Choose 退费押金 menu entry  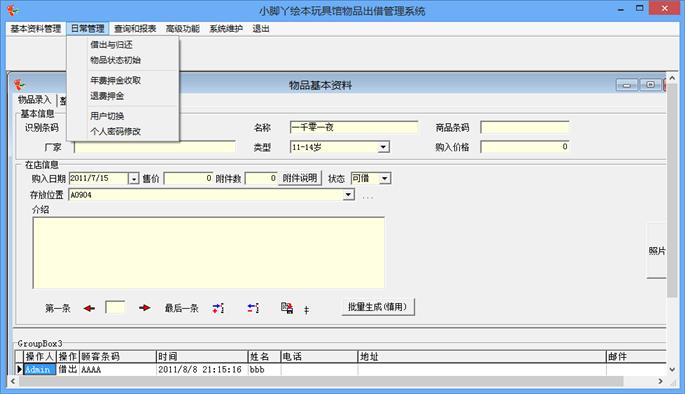tap(107, 96)
